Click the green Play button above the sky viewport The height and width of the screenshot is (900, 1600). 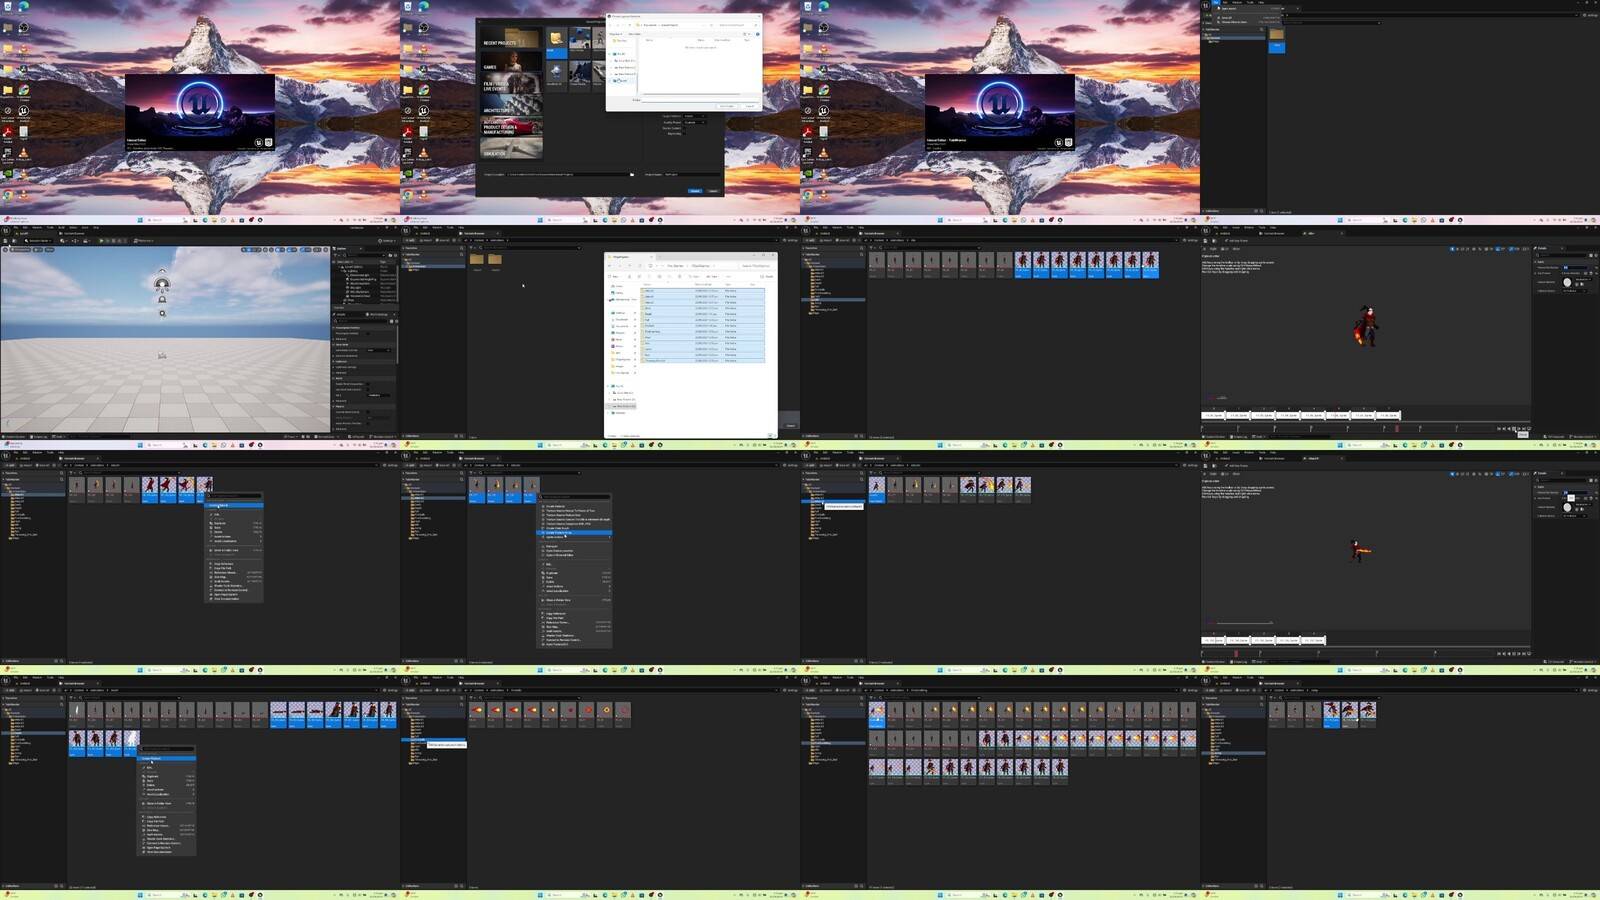102,240
